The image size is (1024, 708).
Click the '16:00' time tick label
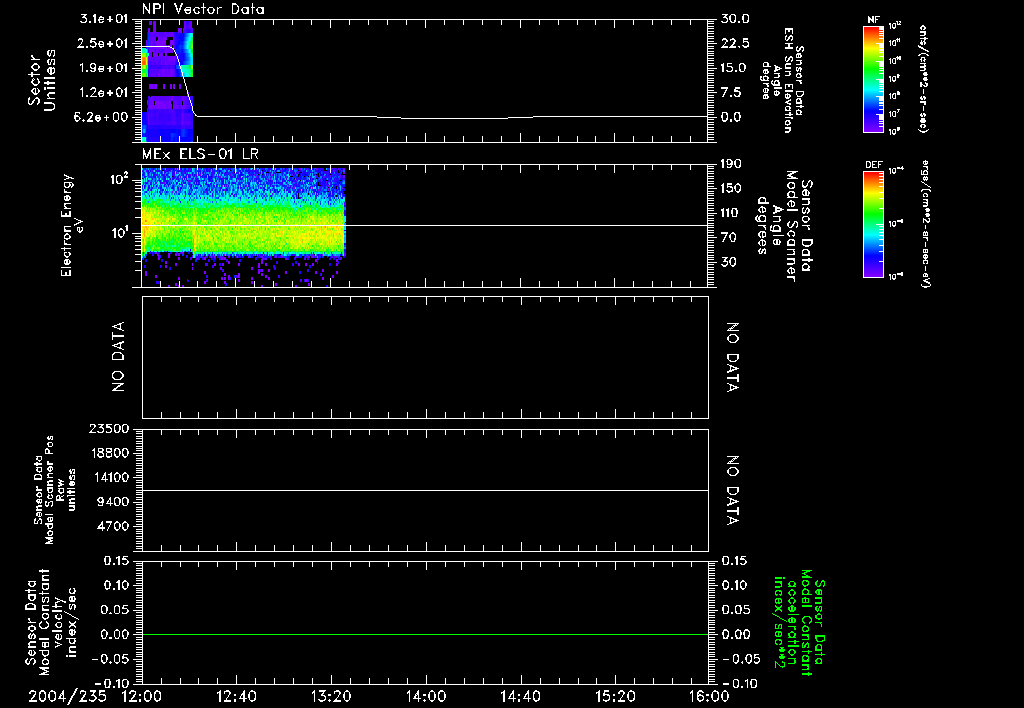[709, 696]
